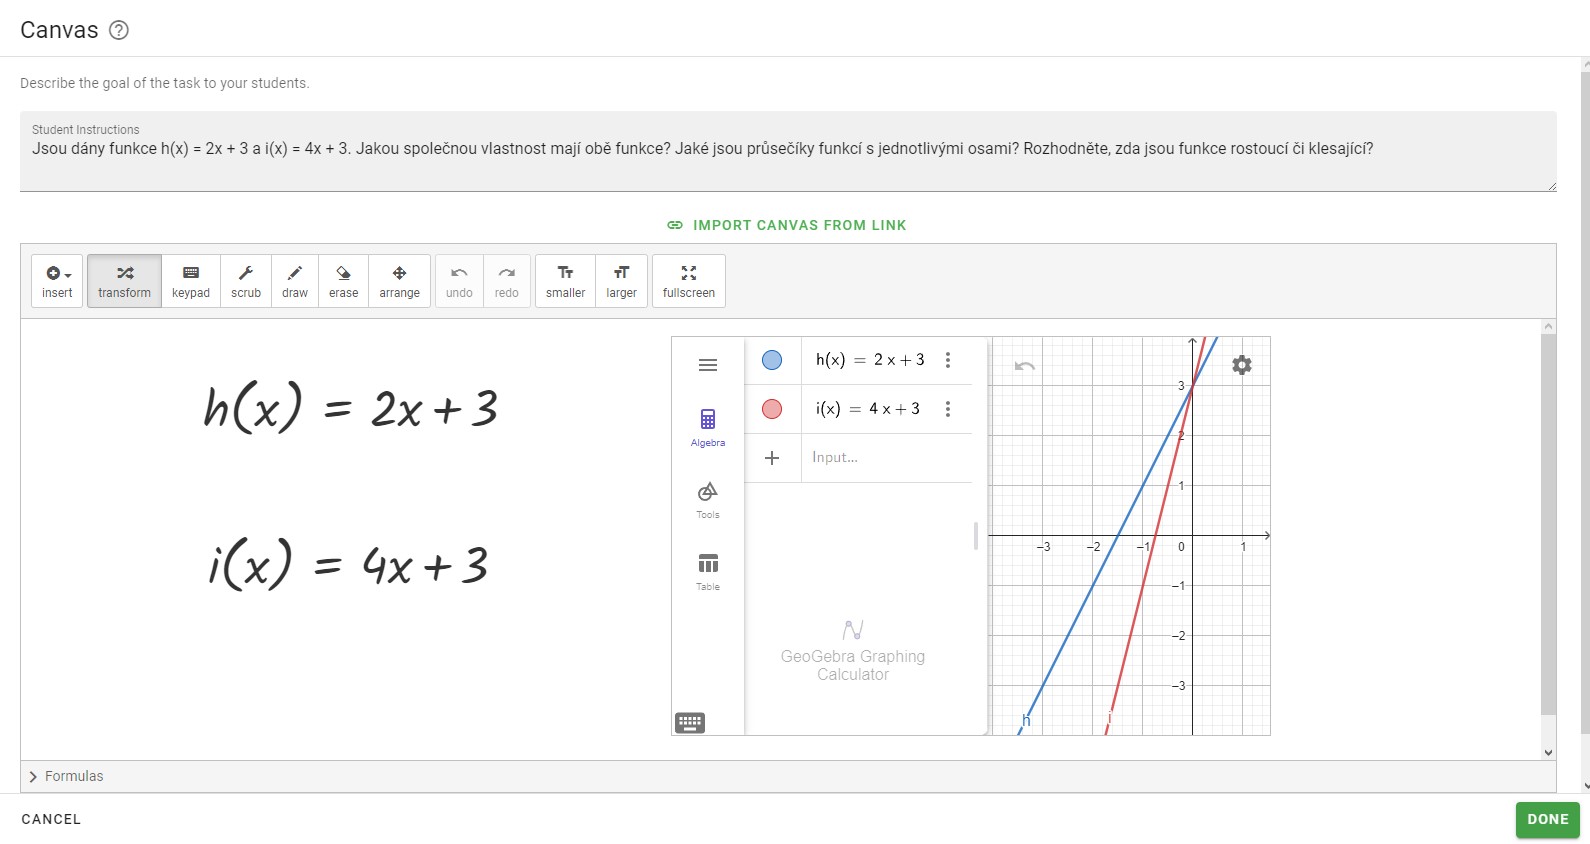Make text smaller with the smaller button
The image size is (1590, 844).
tap(566, 281)
